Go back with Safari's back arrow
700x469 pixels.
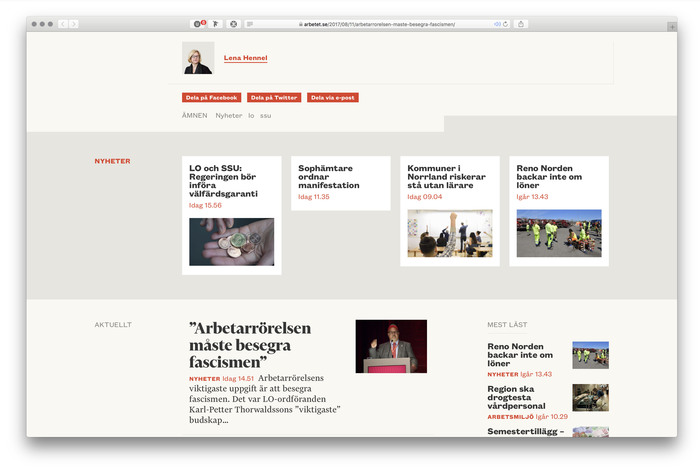coord(63,24)
